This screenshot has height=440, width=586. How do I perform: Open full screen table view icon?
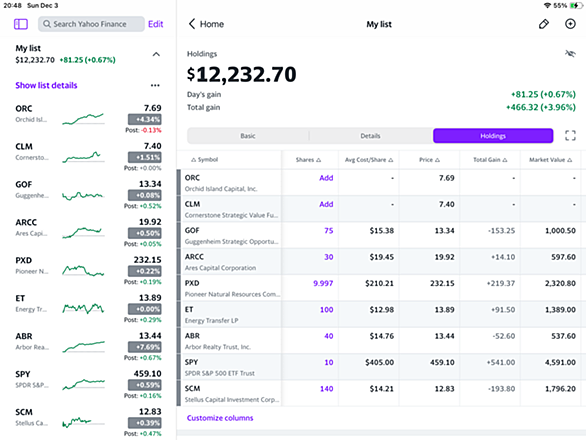point(570,135)
